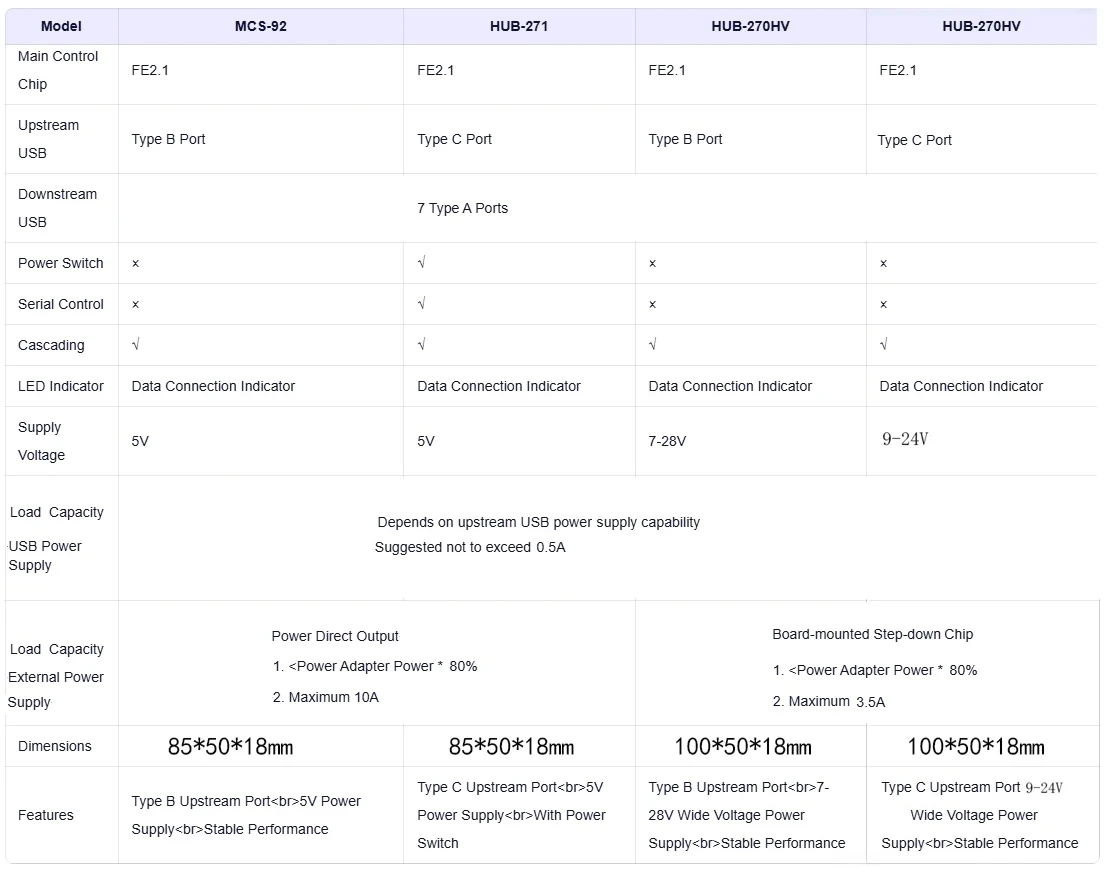The image size is (1110, 874).
Task: Select the Board-mounted Step-down Chip text
Action: tap(873, 634)
